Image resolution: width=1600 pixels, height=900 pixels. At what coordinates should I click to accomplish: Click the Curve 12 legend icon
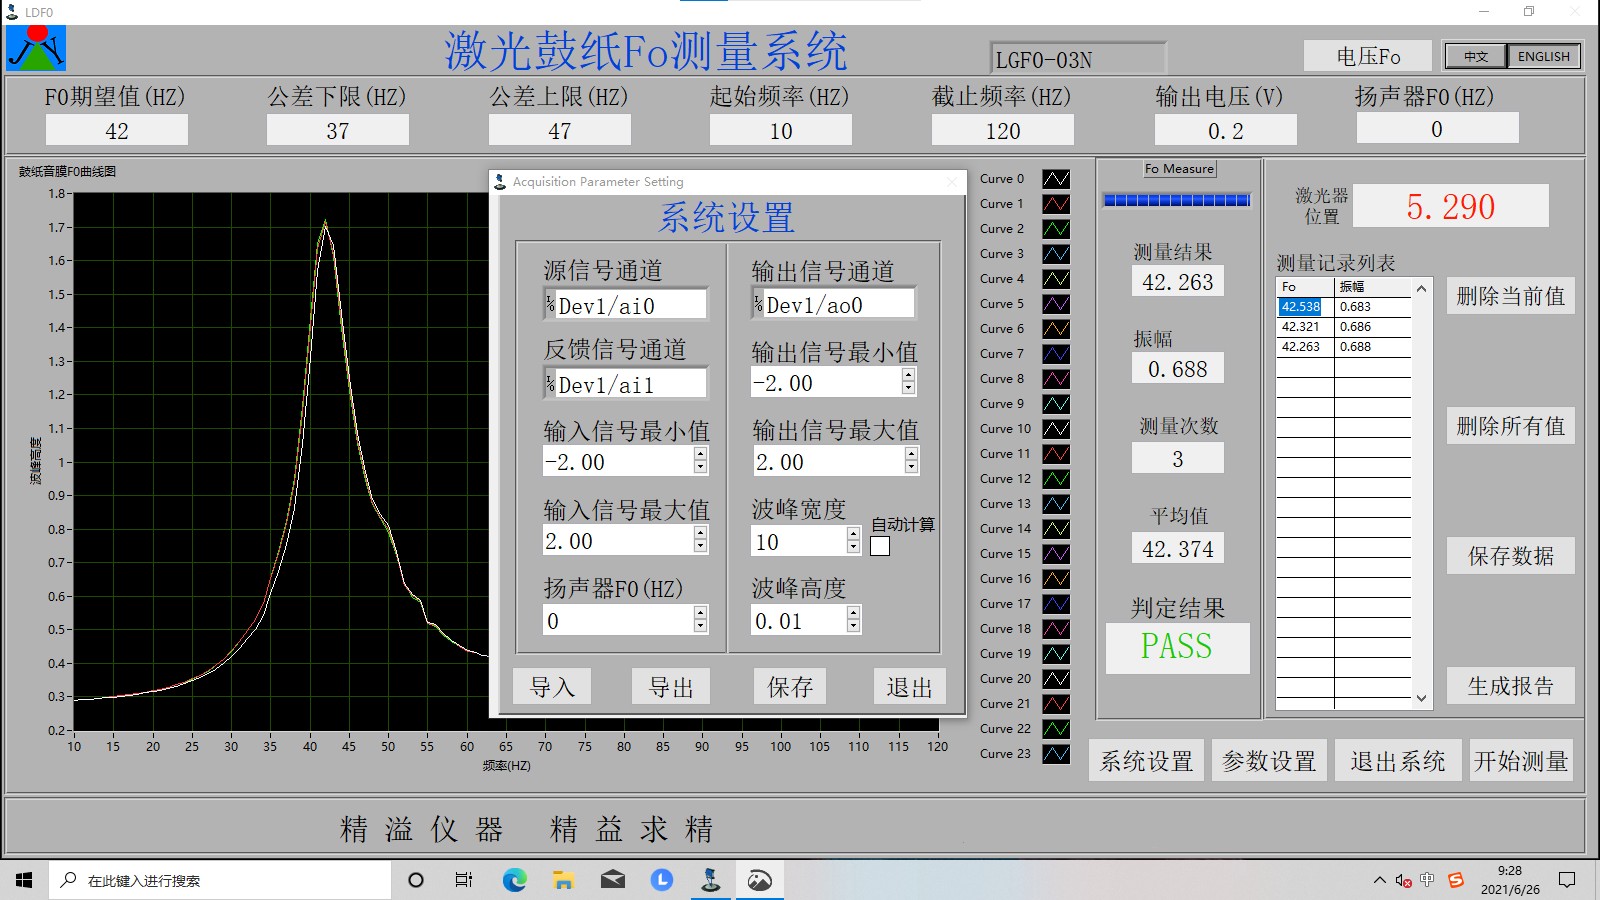pos(1056,479)
